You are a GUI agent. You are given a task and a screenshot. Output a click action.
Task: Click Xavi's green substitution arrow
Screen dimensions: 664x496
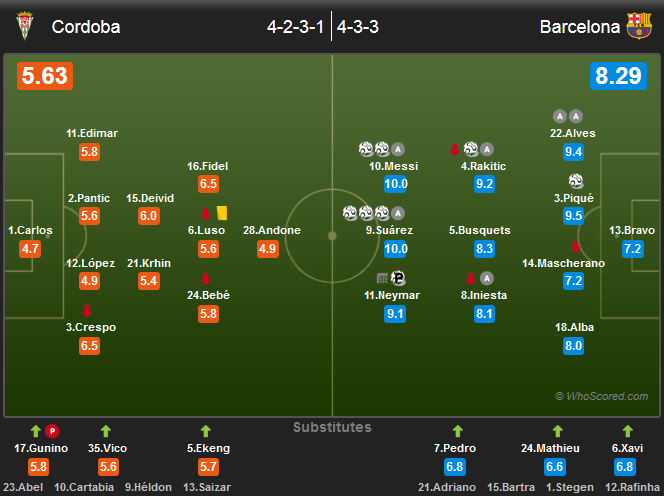(x=628, y=431)
